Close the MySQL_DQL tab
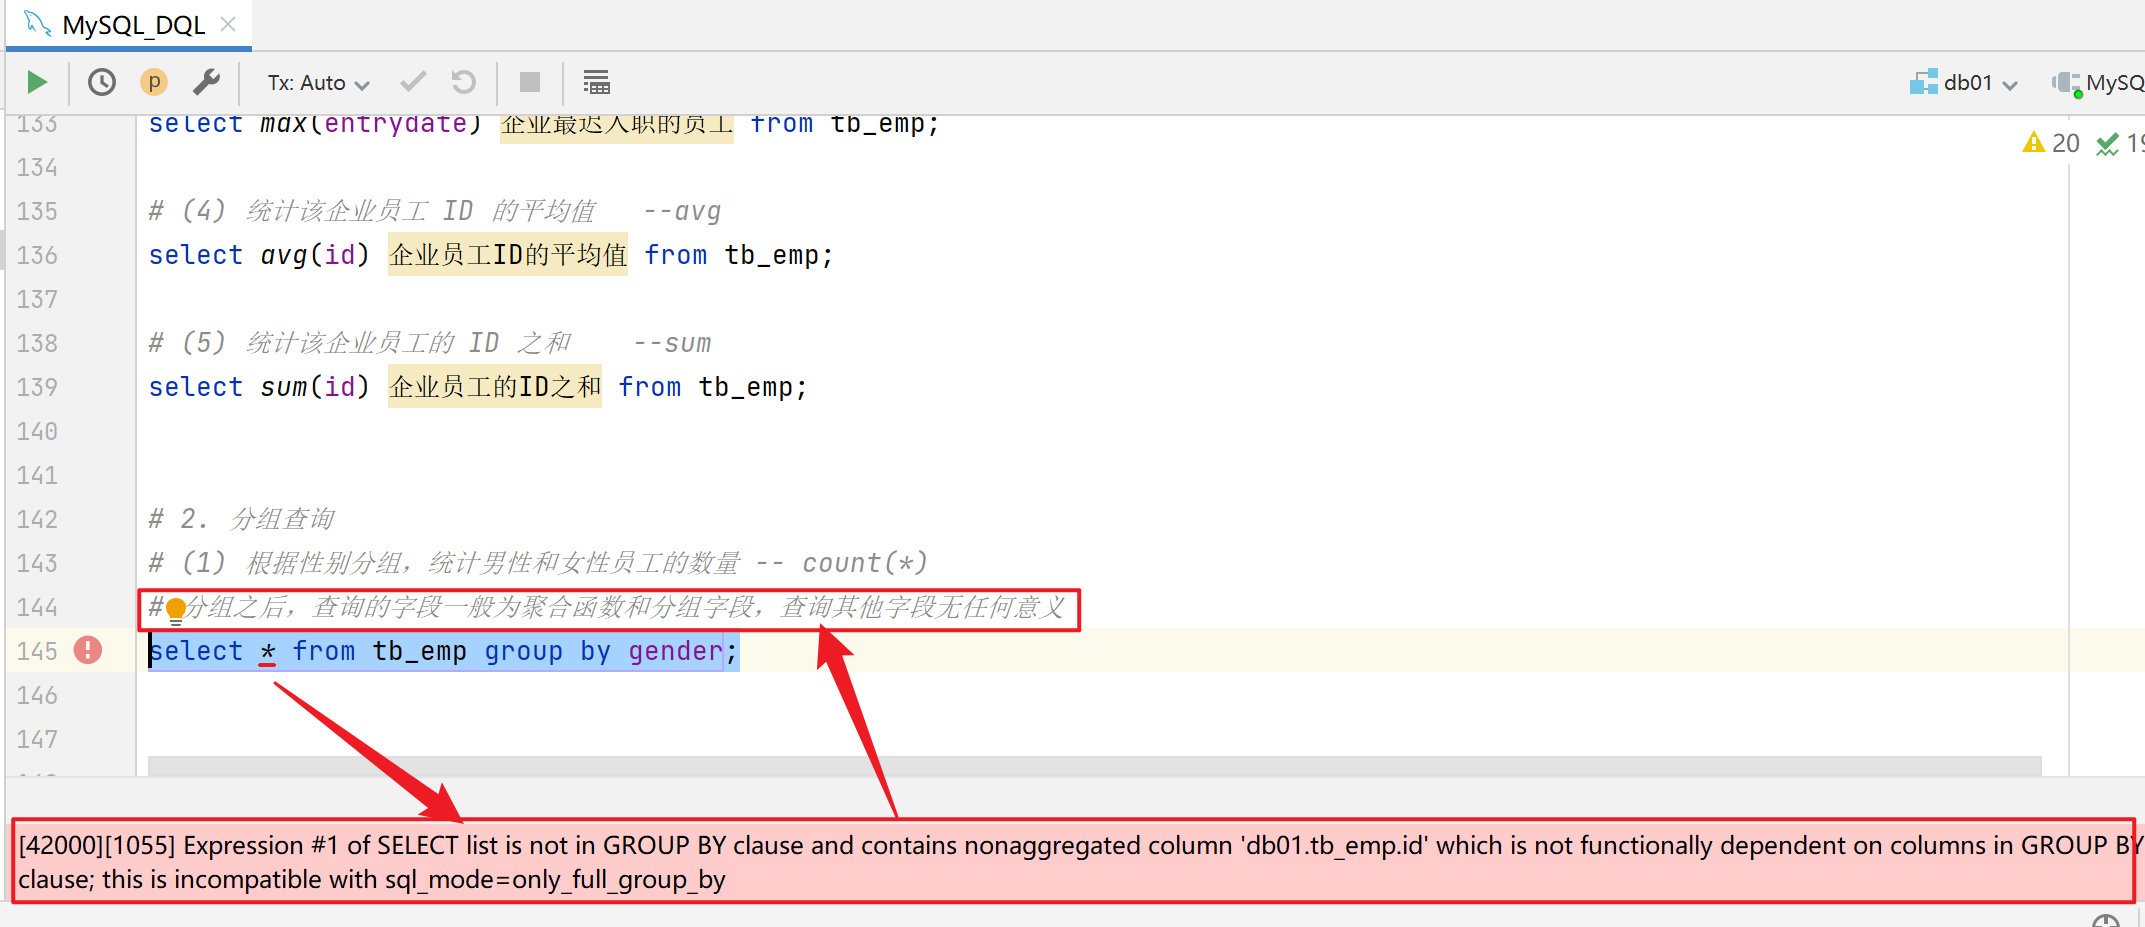This screenshot has height=927, width=2145. (x=228, y=24)
